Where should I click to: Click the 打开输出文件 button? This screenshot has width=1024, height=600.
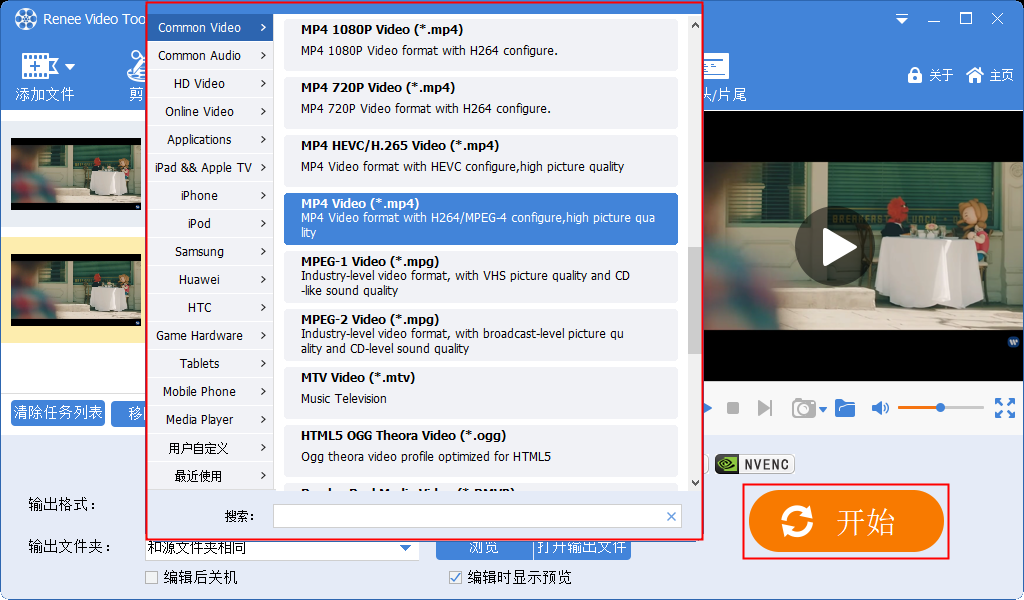tap(583, 548)
